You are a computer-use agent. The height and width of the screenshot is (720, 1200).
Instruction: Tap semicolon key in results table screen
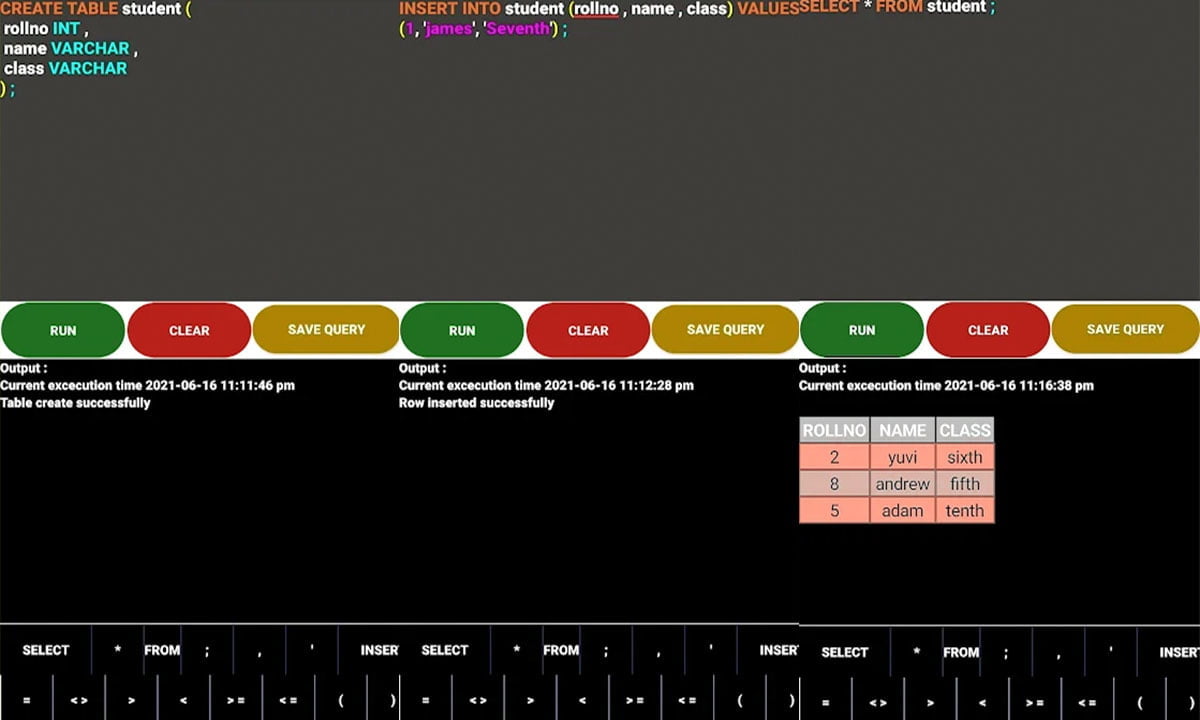[1006, 651]
